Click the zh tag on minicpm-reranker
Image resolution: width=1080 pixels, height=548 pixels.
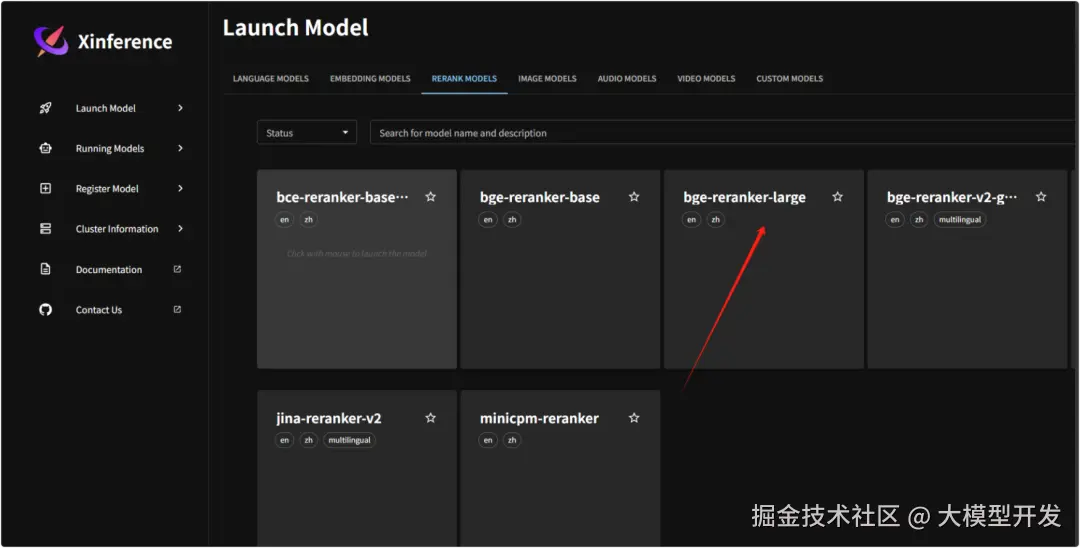pos(512,440)
